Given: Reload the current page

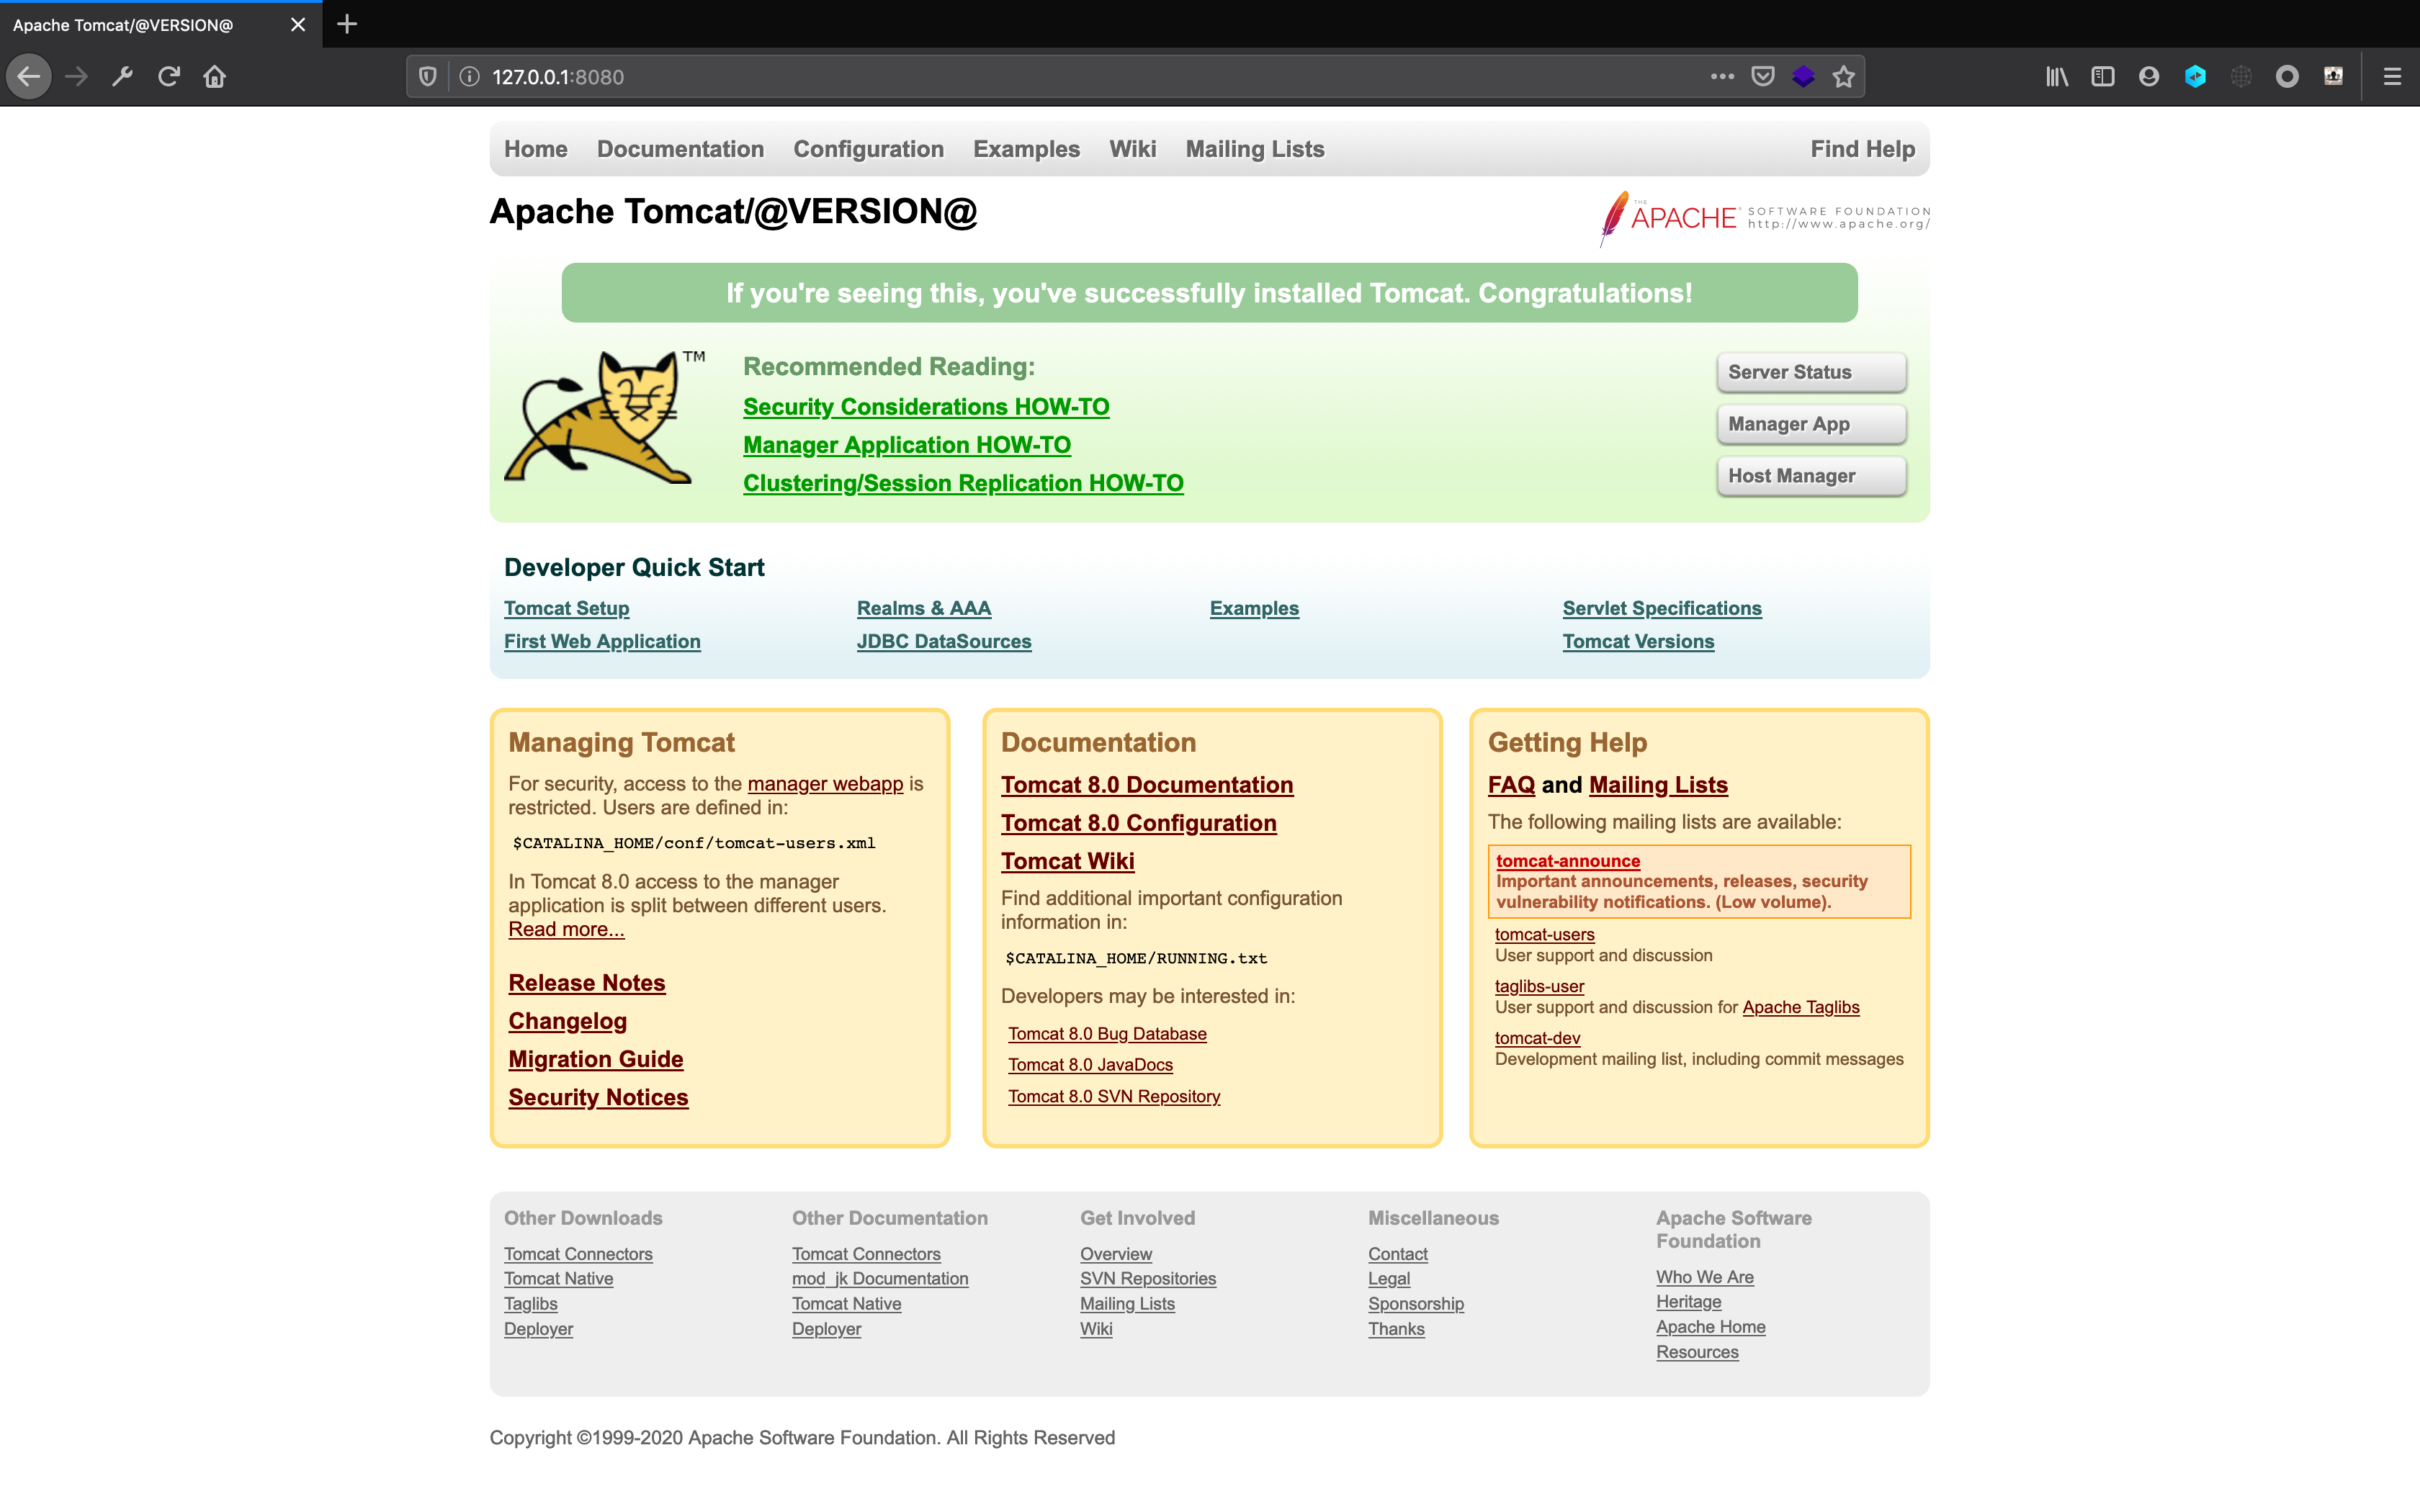Looking at the screenshot, I should pyautogui.click(x=169, y=77).
